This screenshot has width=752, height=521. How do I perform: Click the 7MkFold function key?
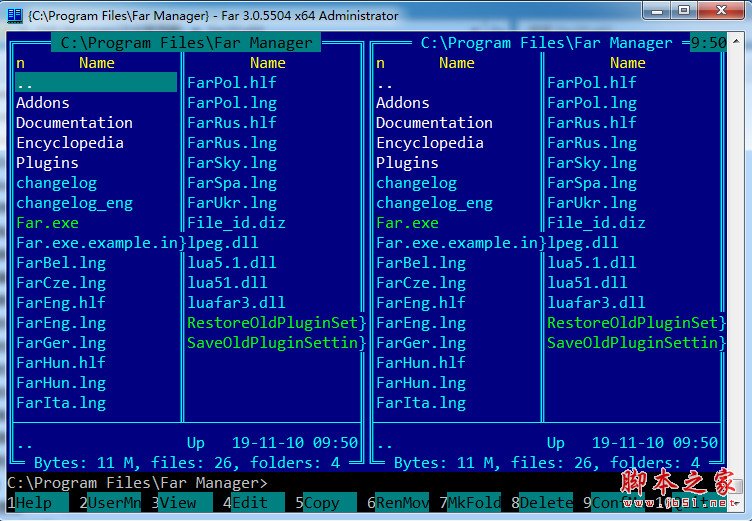click(x=470, y=503)
